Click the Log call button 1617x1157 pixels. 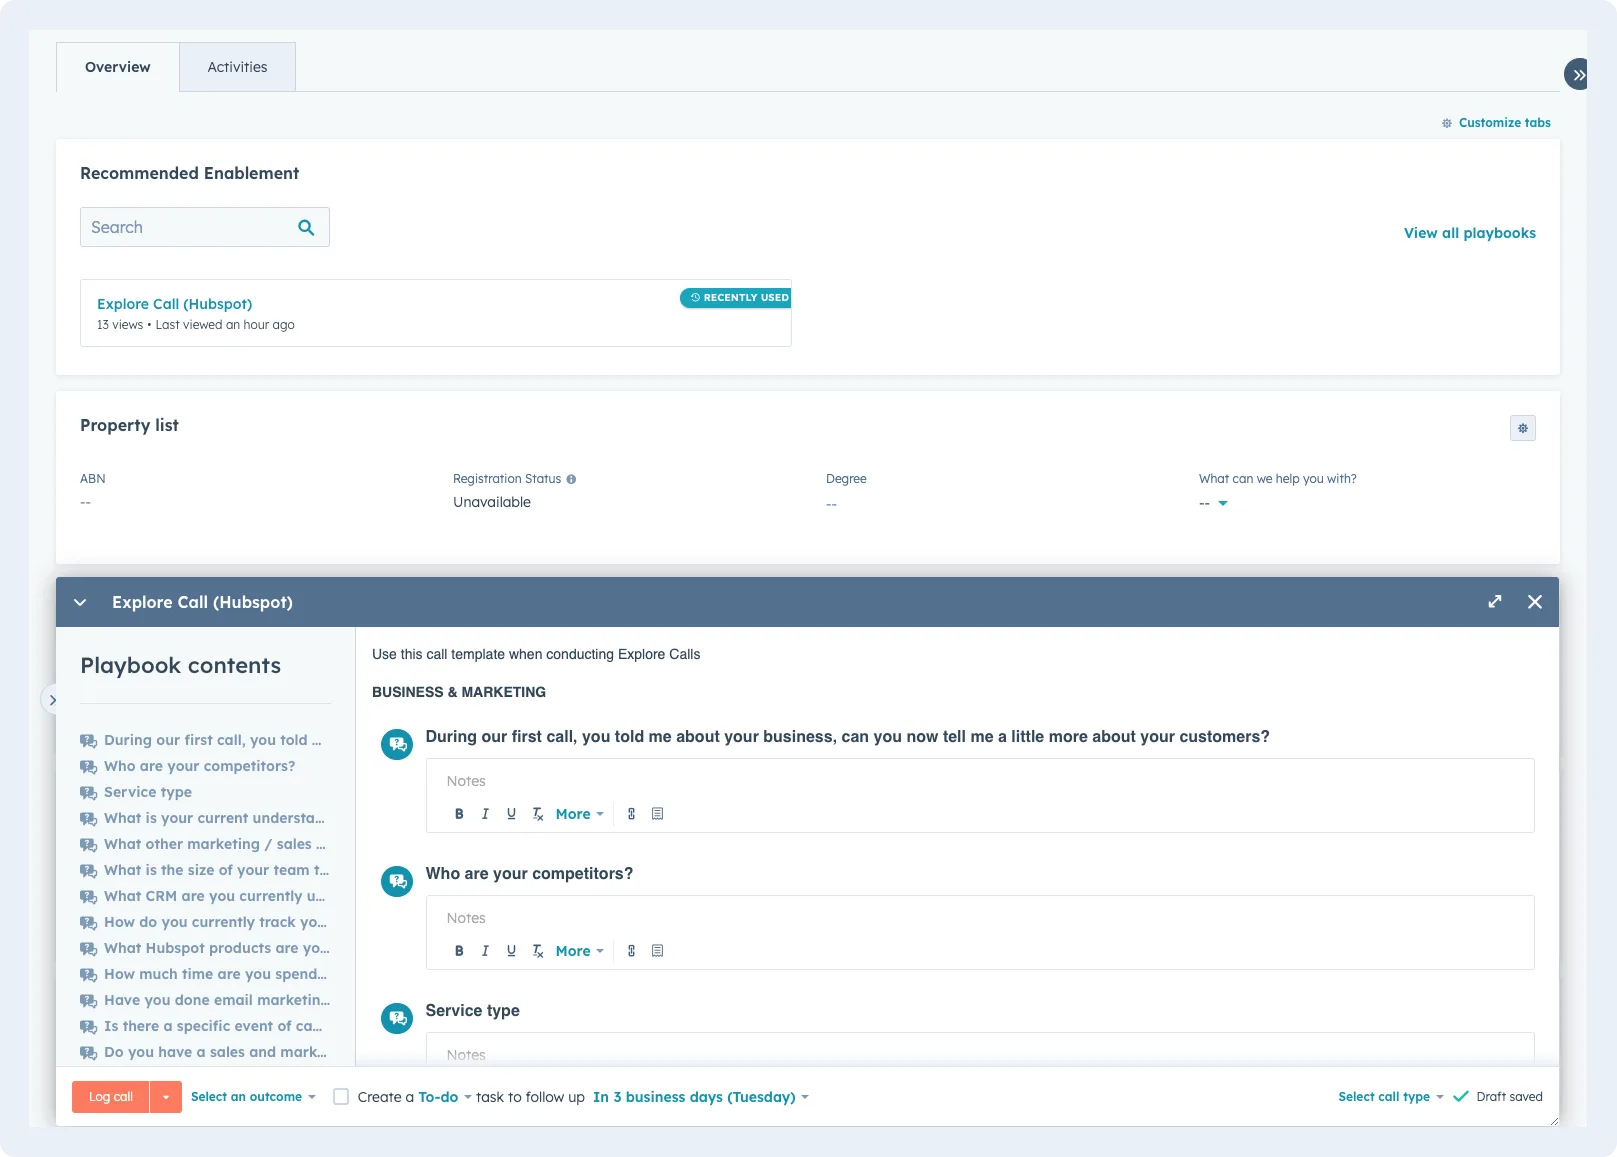coord(110,1097)
